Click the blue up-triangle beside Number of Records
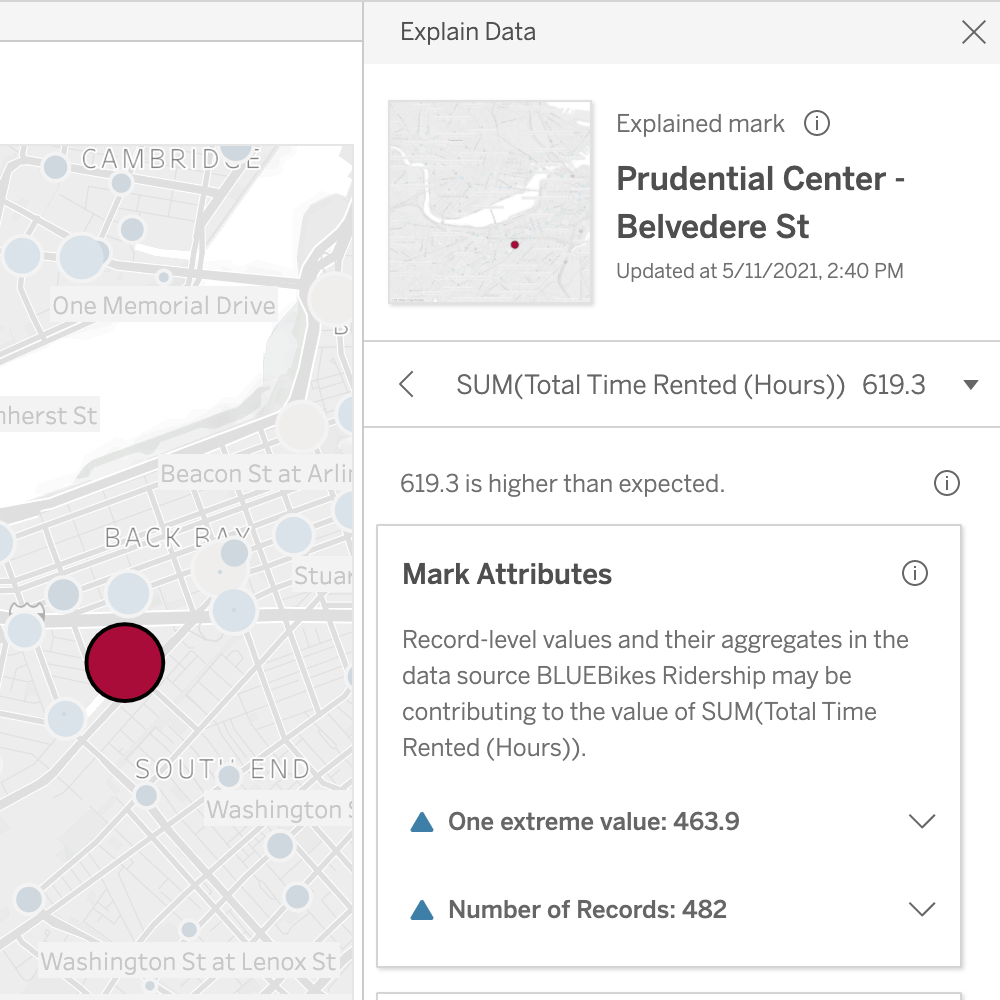 pos(421,909)
